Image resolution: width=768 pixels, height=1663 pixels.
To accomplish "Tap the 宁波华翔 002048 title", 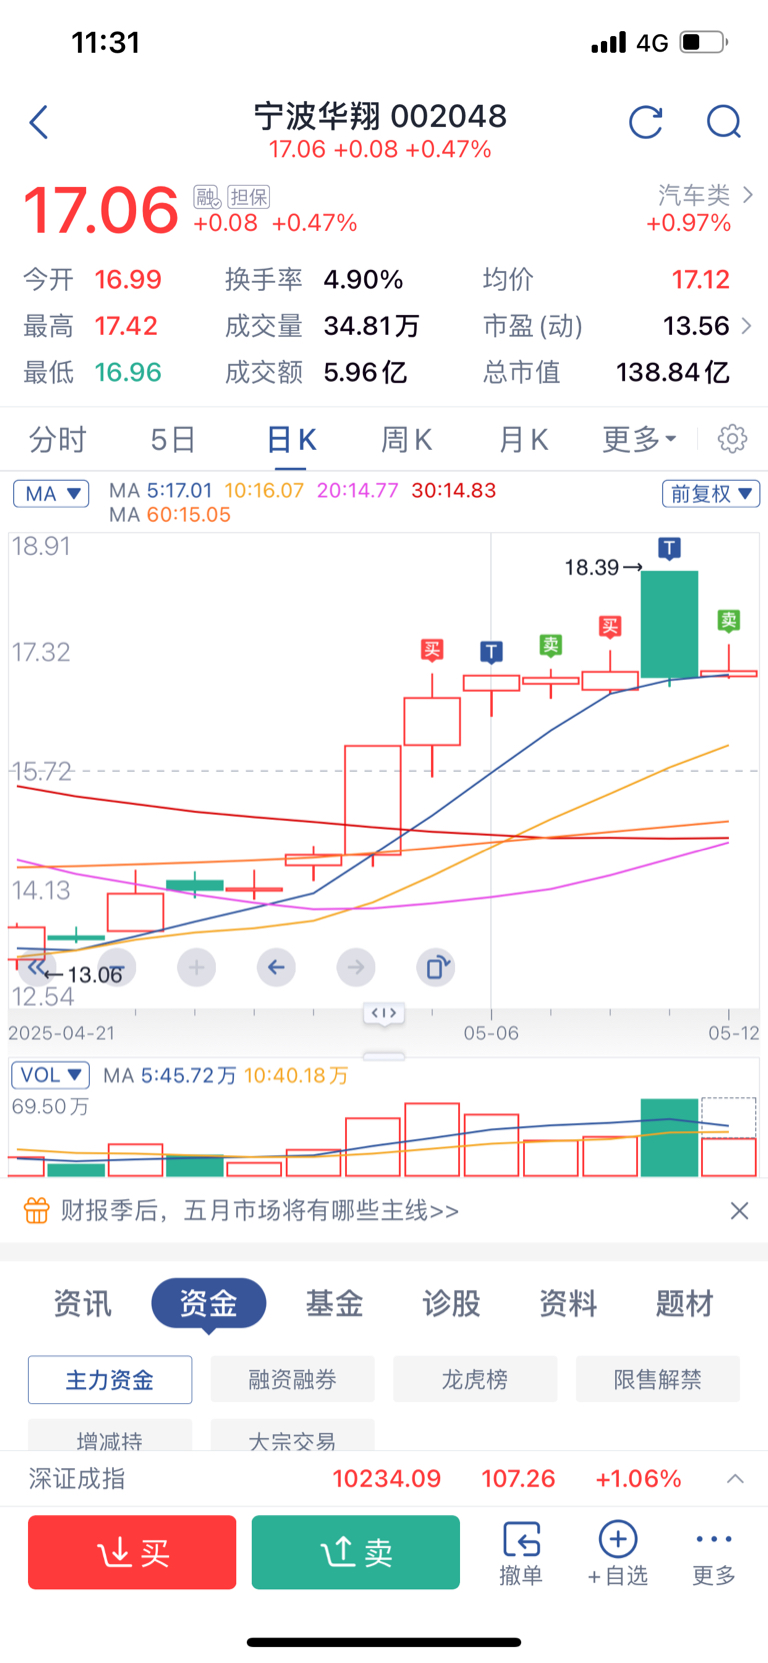I will tap(380, 116).
